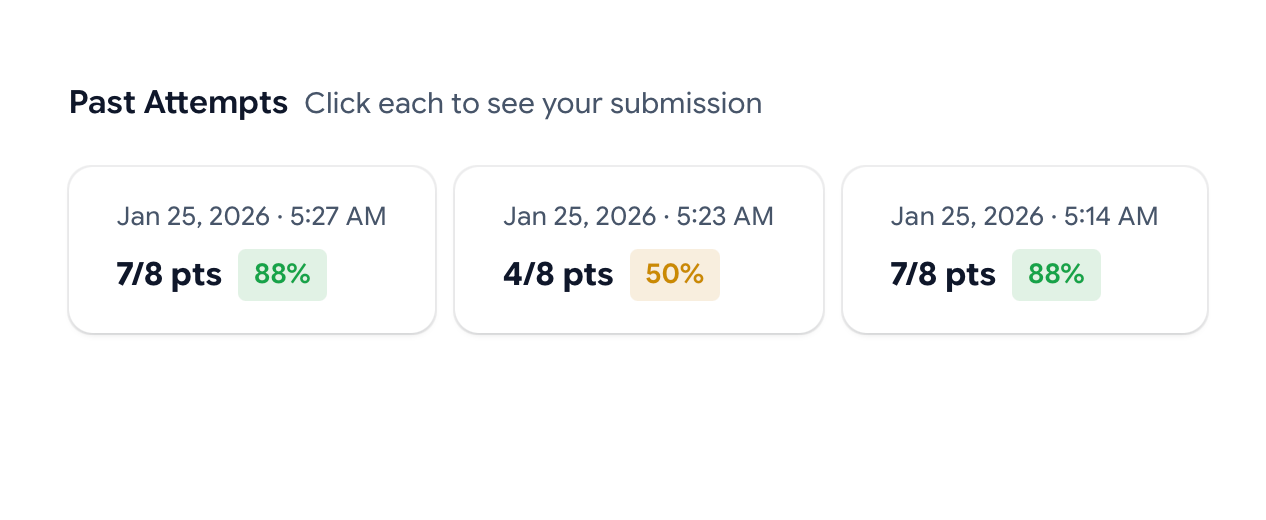This screenshot has width=1266, height=520.
Task: Select 7/8 pts in the 5:27 AM attempt
Action: pyautogui.click(x=169, y=275)
